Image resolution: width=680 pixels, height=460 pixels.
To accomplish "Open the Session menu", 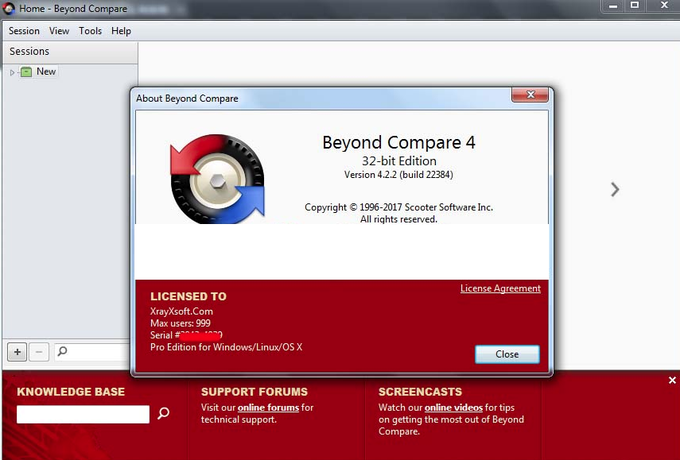I will 24,31.
